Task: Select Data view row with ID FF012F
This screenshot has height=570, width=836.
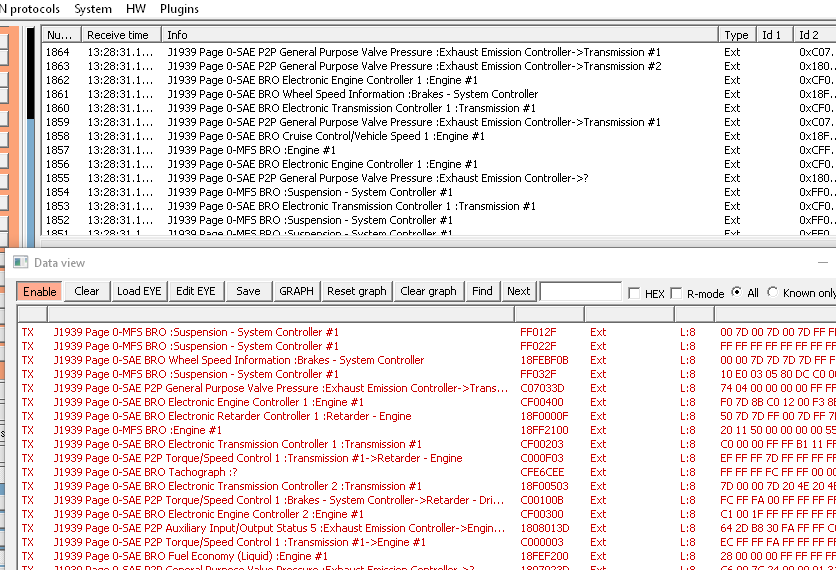Action: (x=427, y=332)
